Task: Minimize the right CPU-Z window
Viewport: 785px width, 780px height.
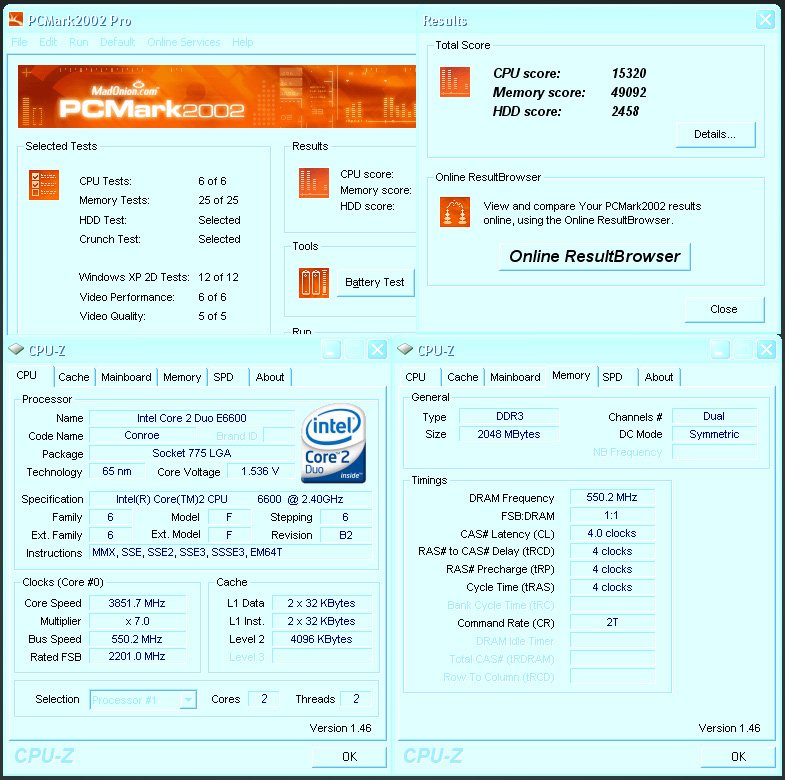Action: point(720,349)
